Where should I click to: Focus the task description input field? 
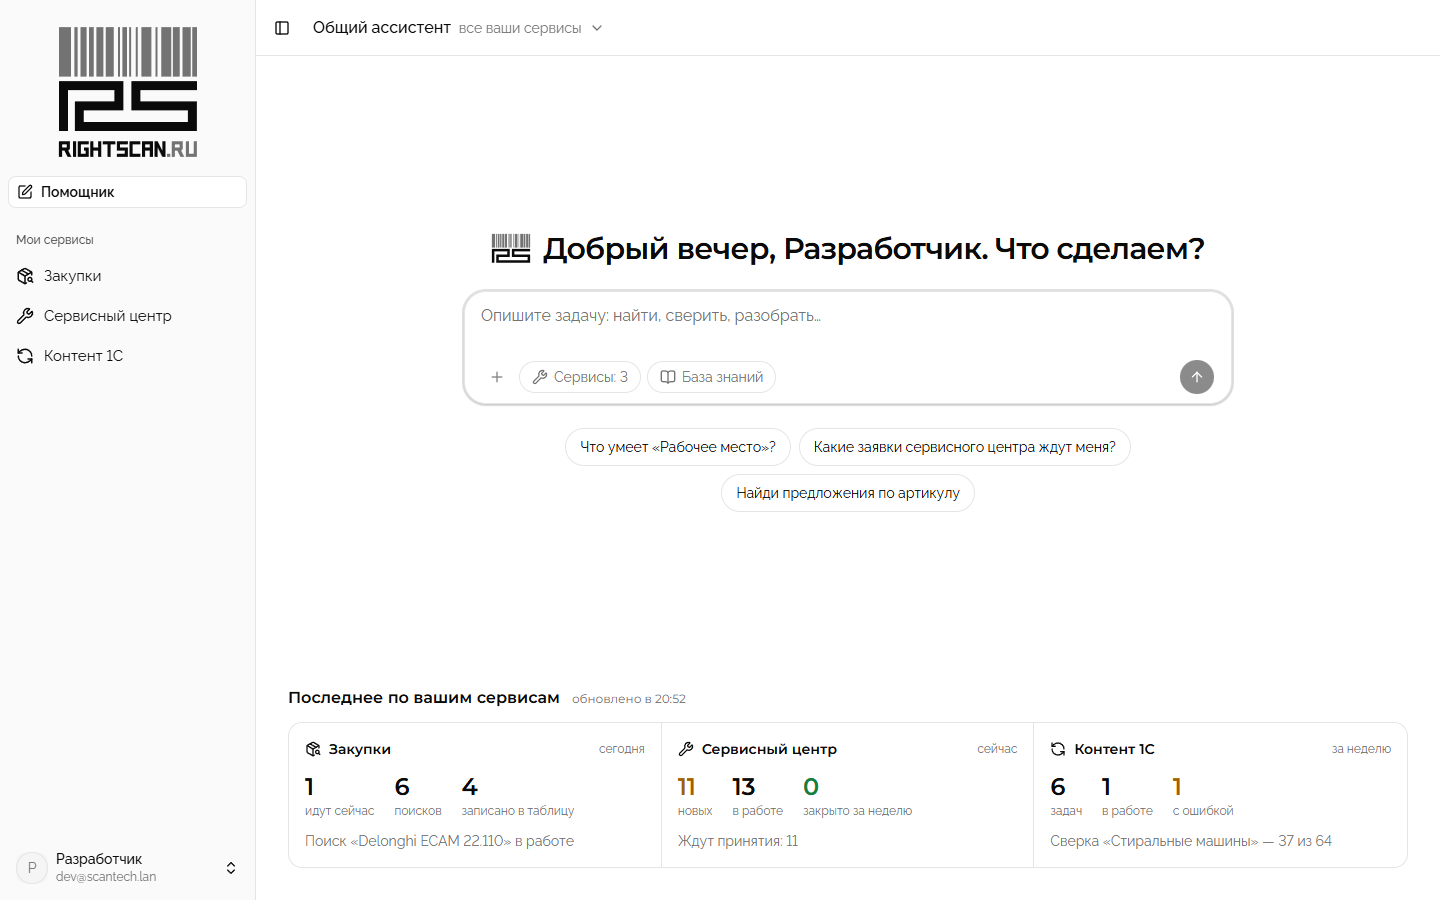pos(848,316)
